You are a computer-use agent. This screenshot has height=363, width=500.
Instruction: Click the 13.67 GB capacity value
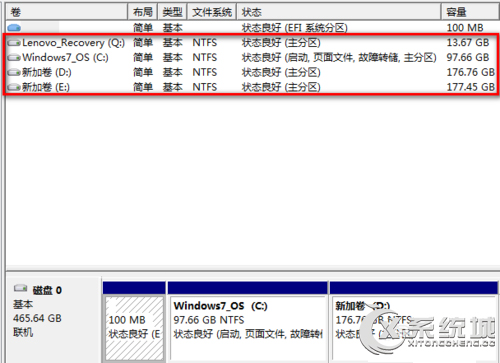[x=468, y=43]
